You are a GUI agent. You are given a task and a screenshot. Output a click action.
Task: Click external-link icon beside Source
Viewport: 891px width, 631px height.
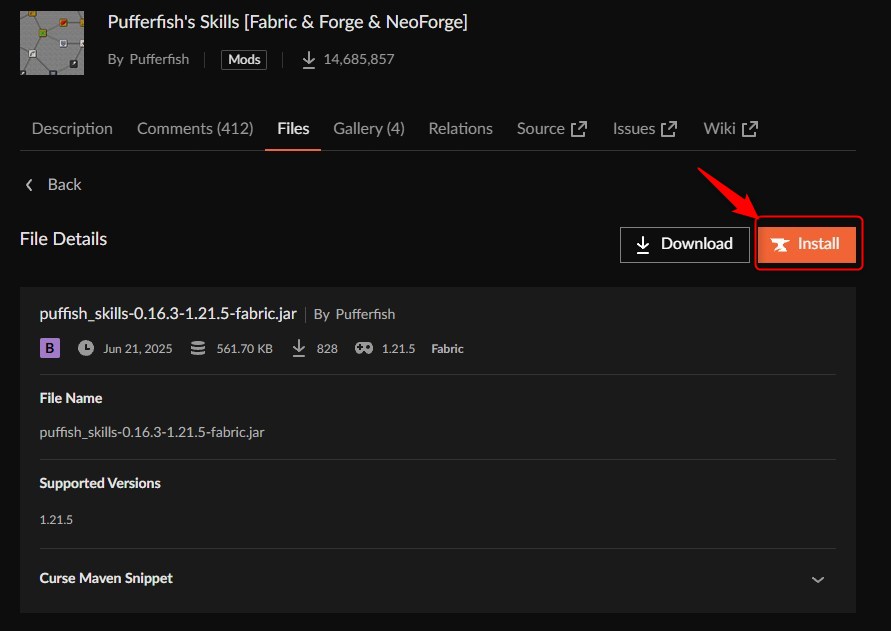pos(578,129)
